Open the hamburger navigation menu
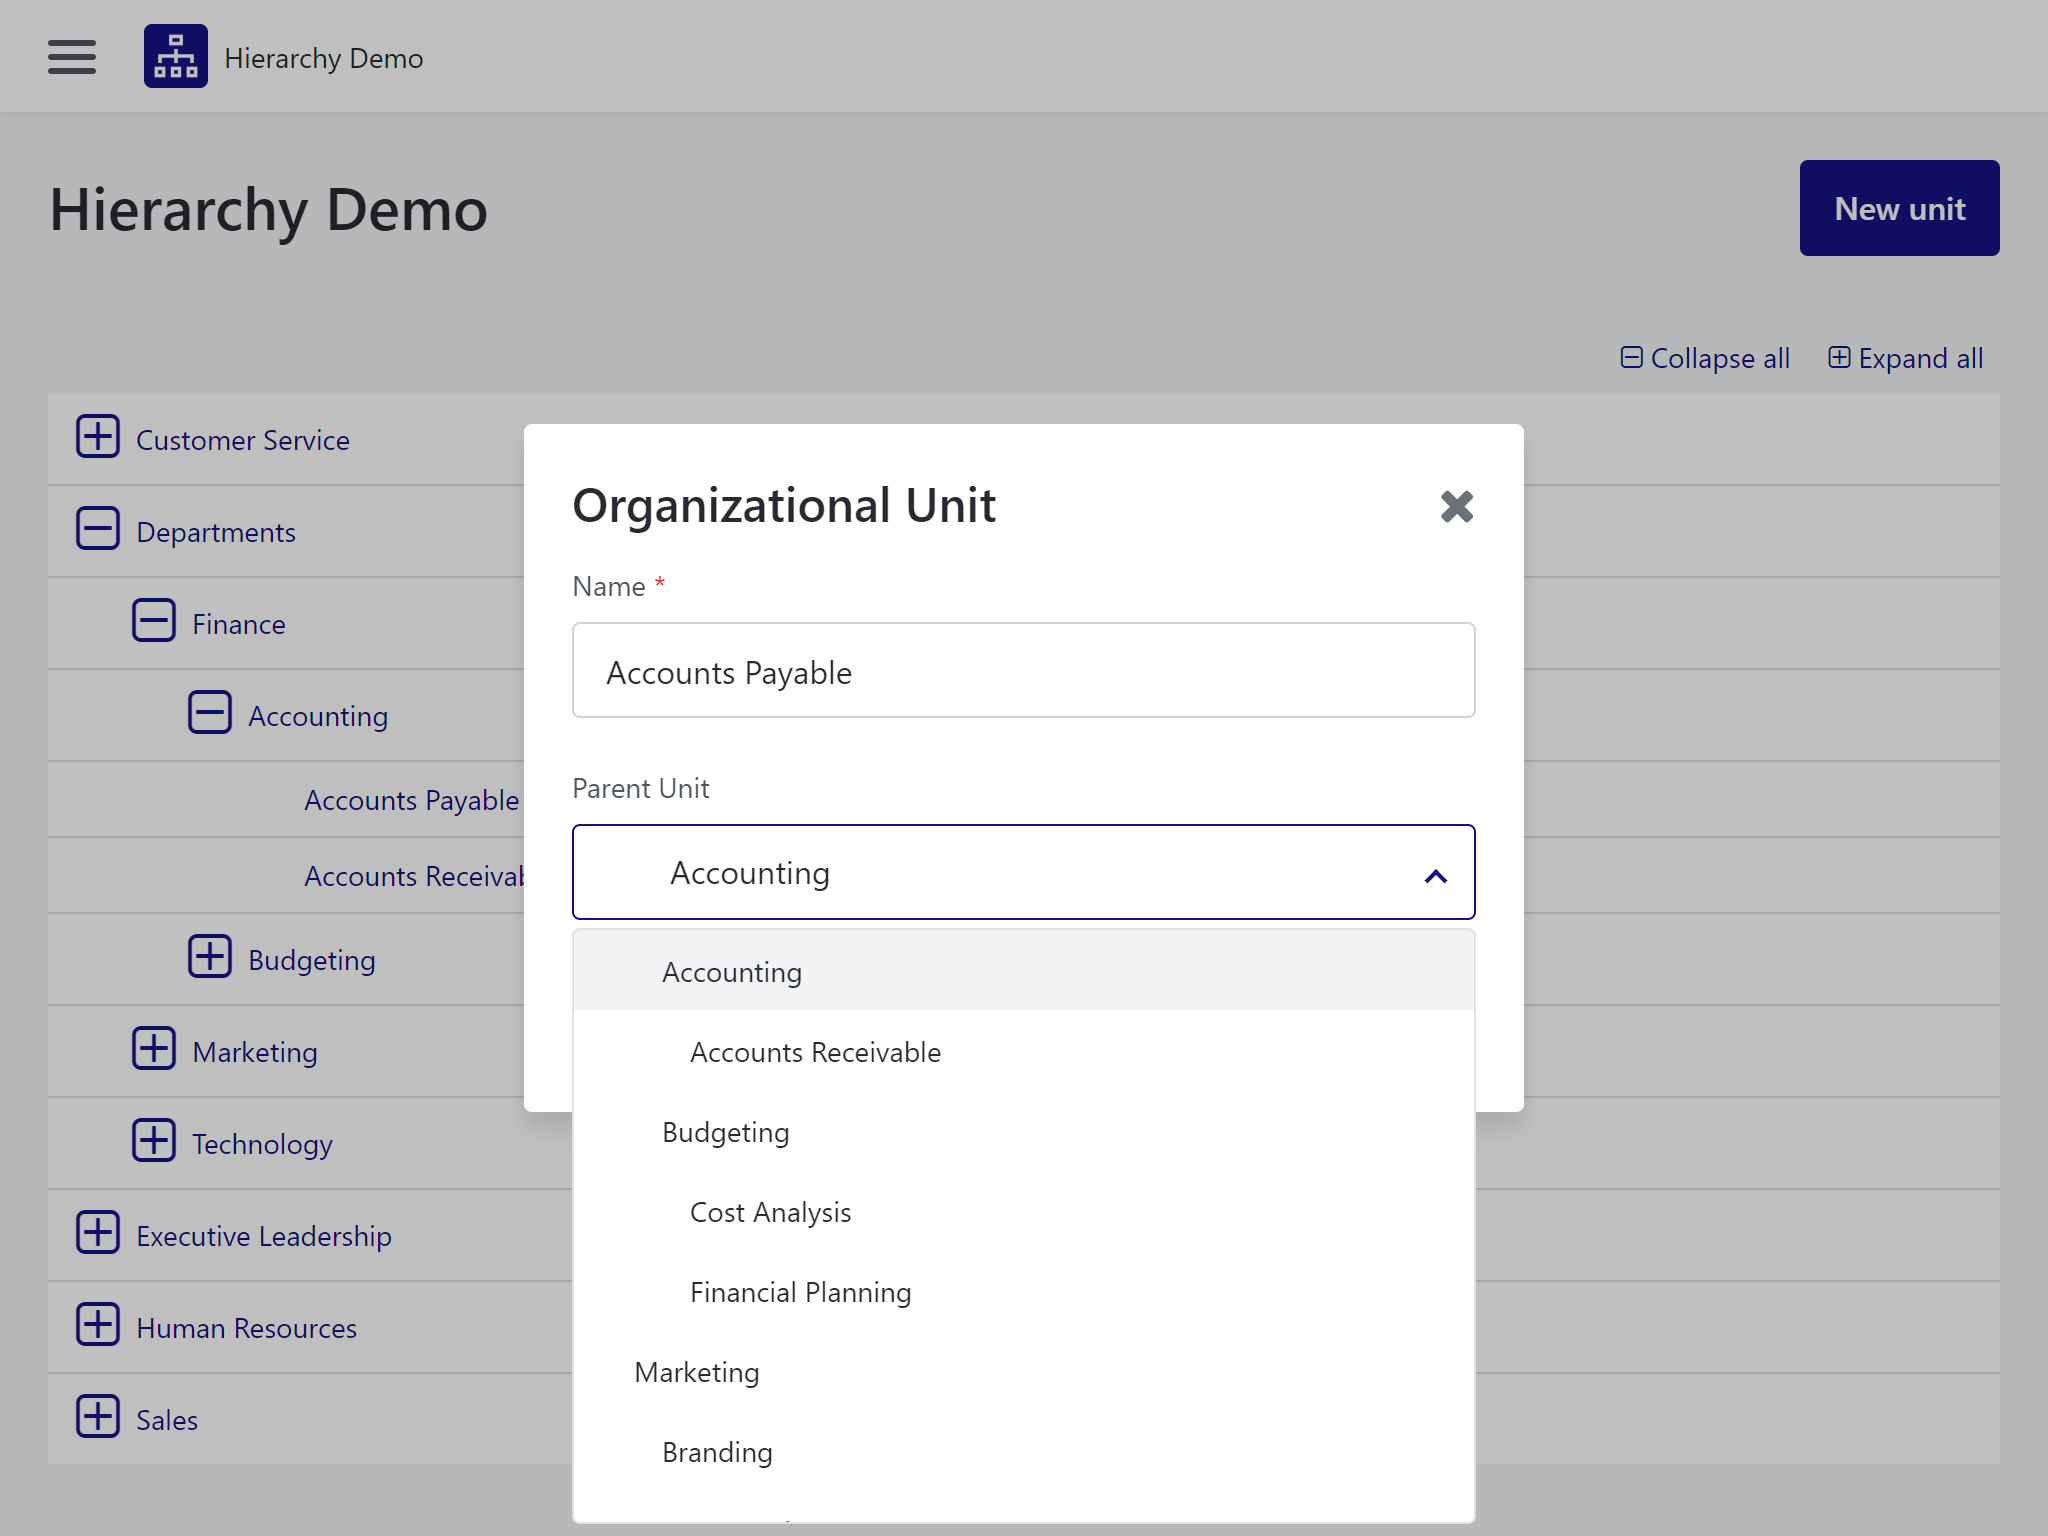 (72, 57)
